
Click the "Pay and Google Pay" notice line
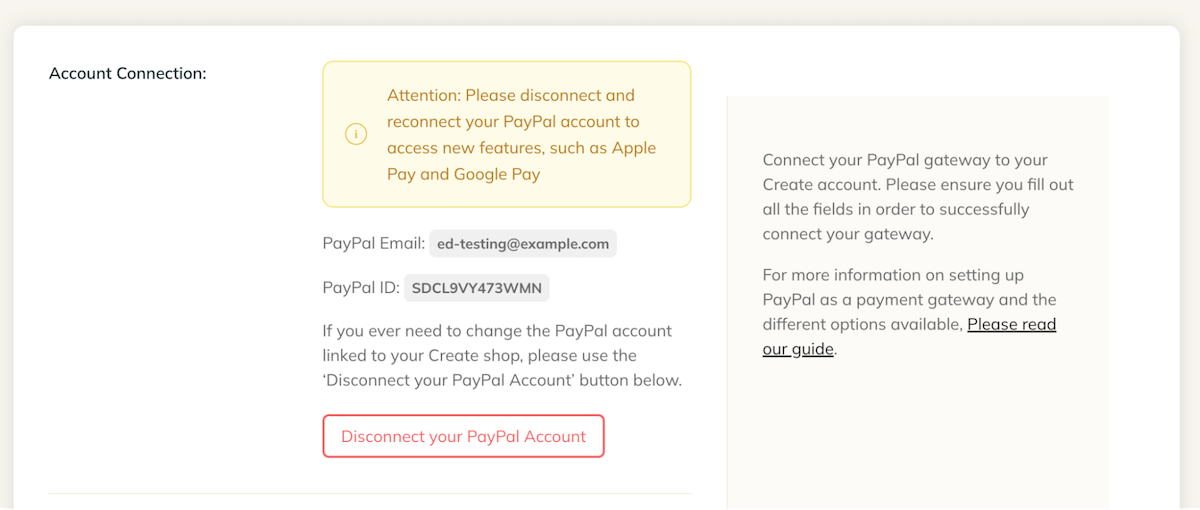[x=463, y=174]
